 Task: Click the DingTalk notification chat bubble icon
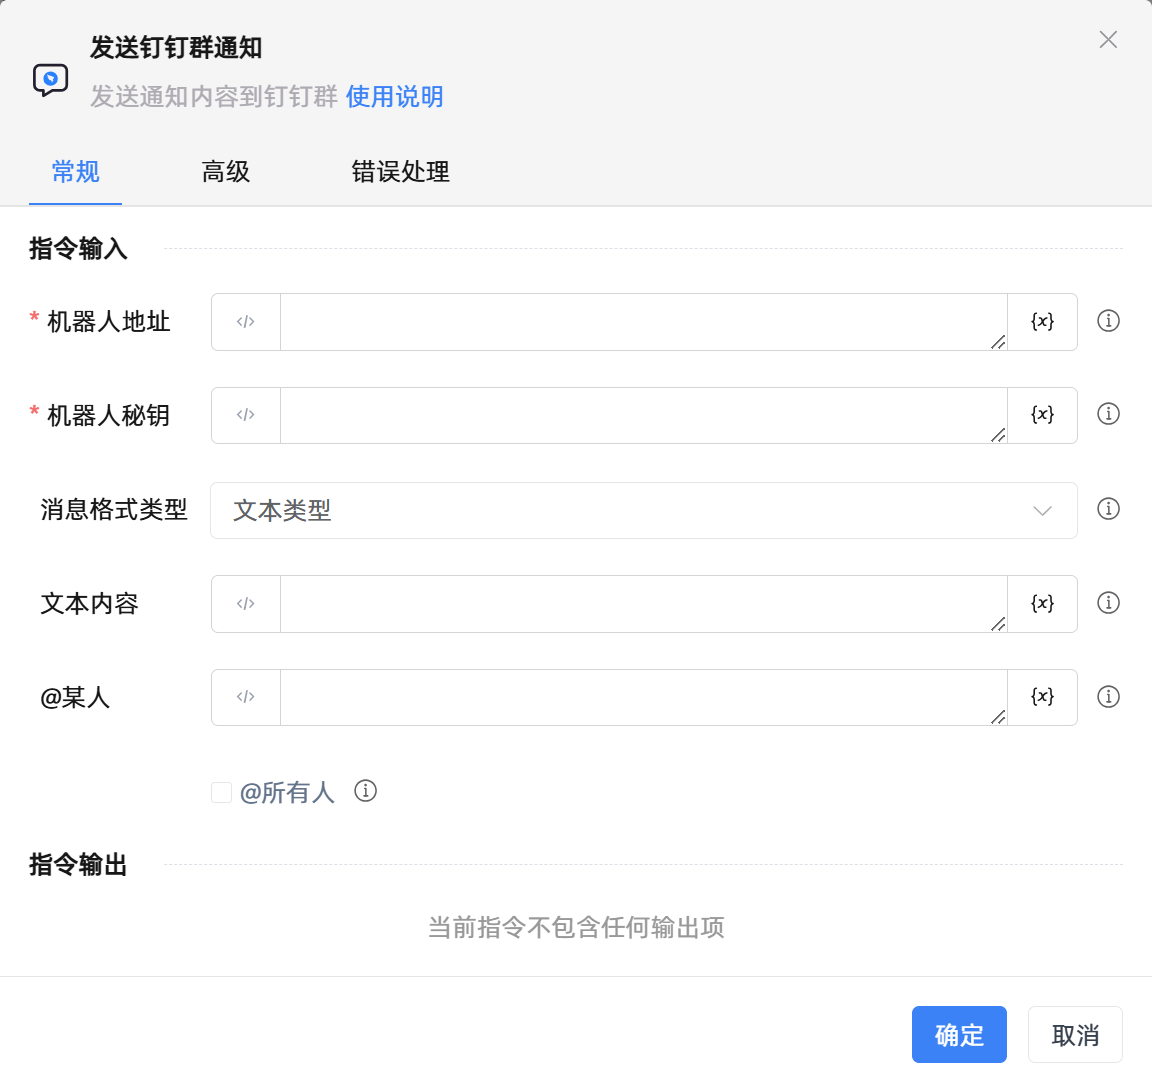(50, 79)
